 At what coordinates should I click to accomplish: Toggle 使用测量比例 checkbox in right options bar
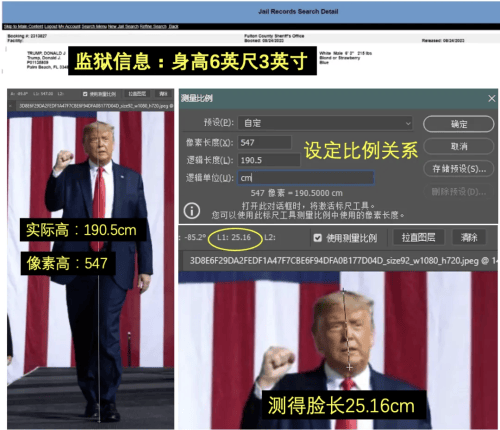click(x=318, y=238)
